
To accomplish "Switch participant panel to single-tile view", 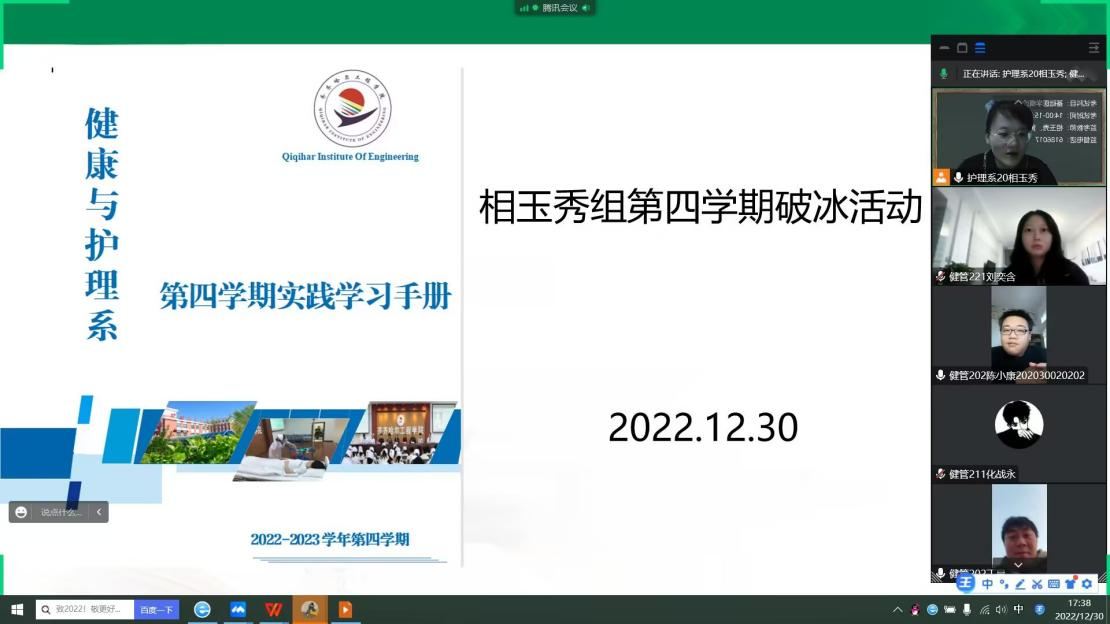I will 962,48.
